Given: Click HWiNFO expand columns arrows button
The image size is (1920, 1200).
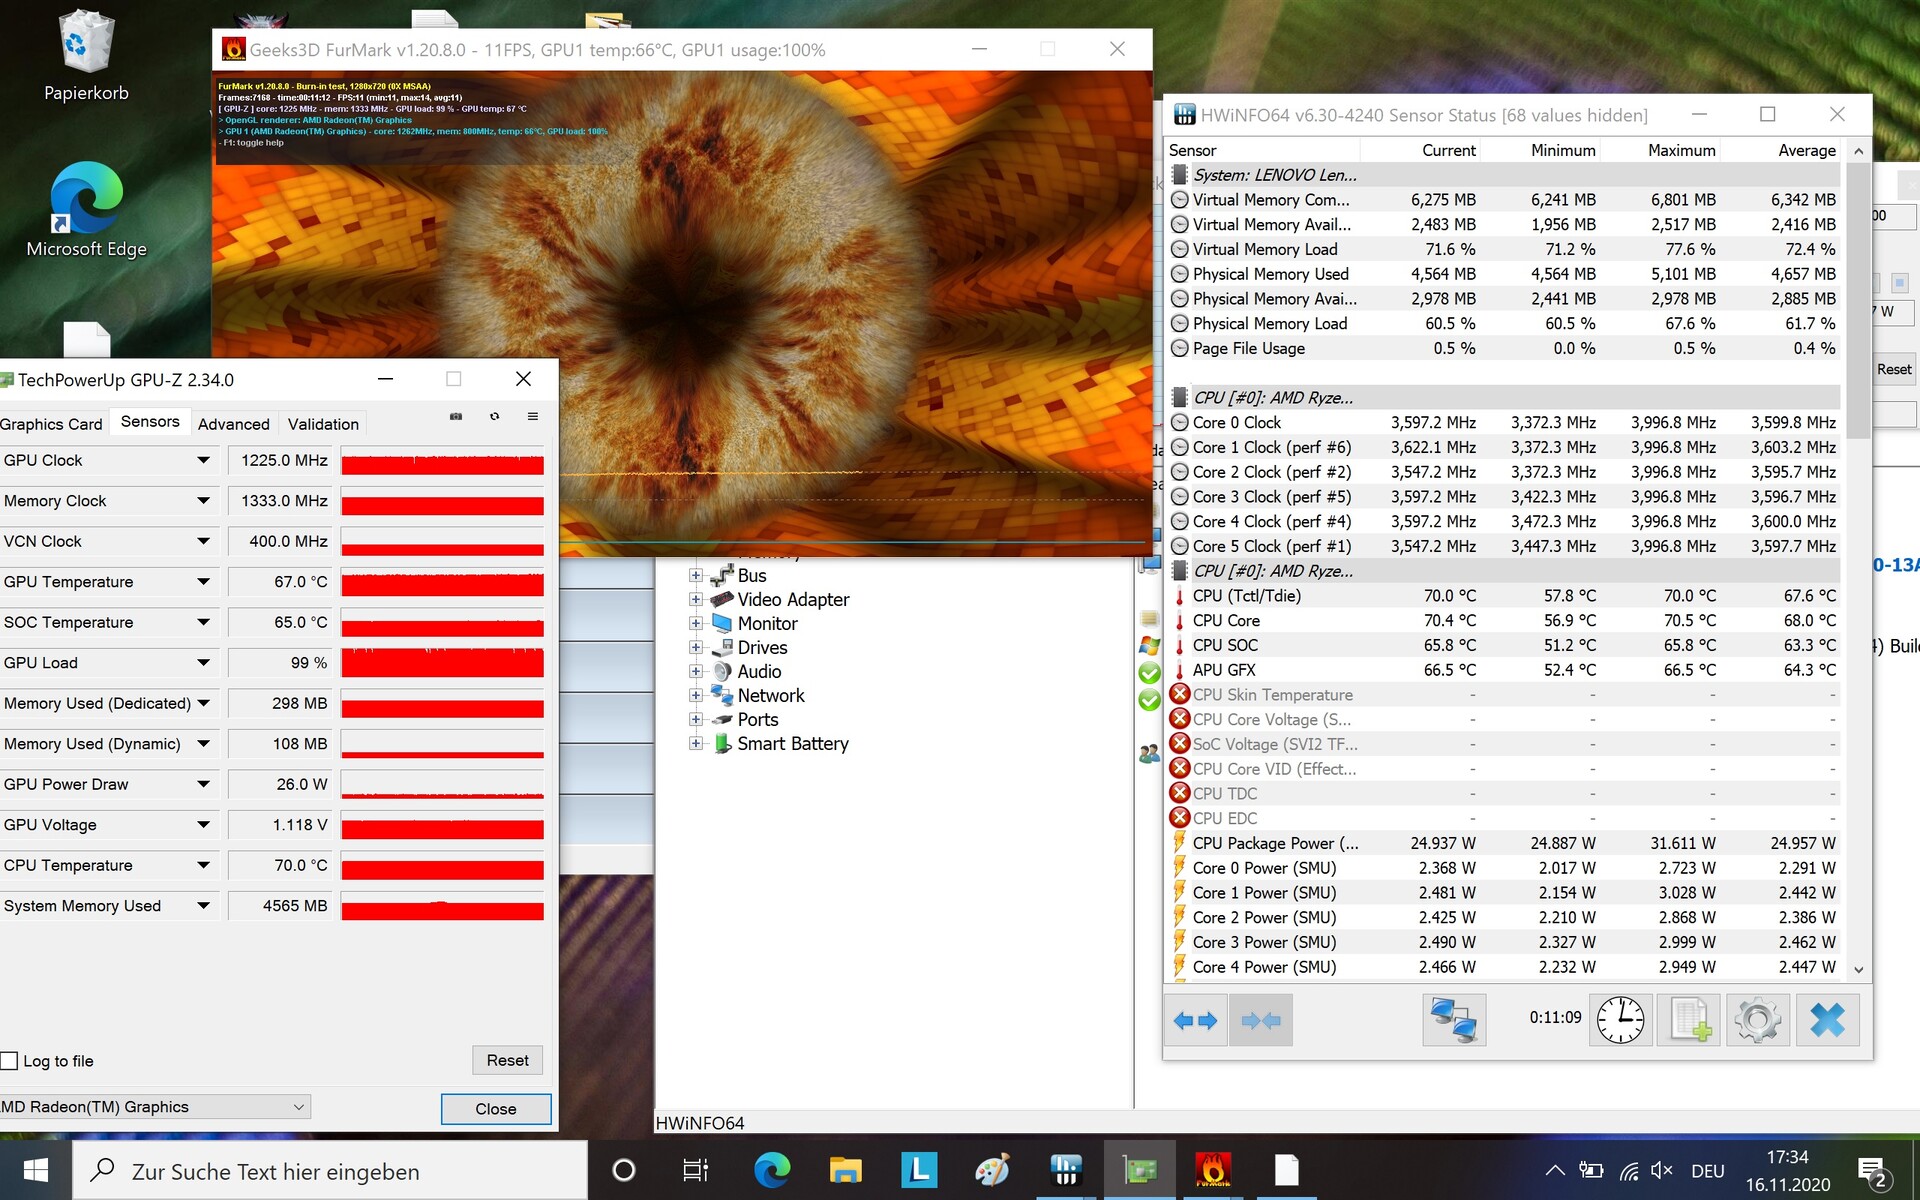Looking at the screenshot, I should pyautogui.click(x=1196, y=1020).
